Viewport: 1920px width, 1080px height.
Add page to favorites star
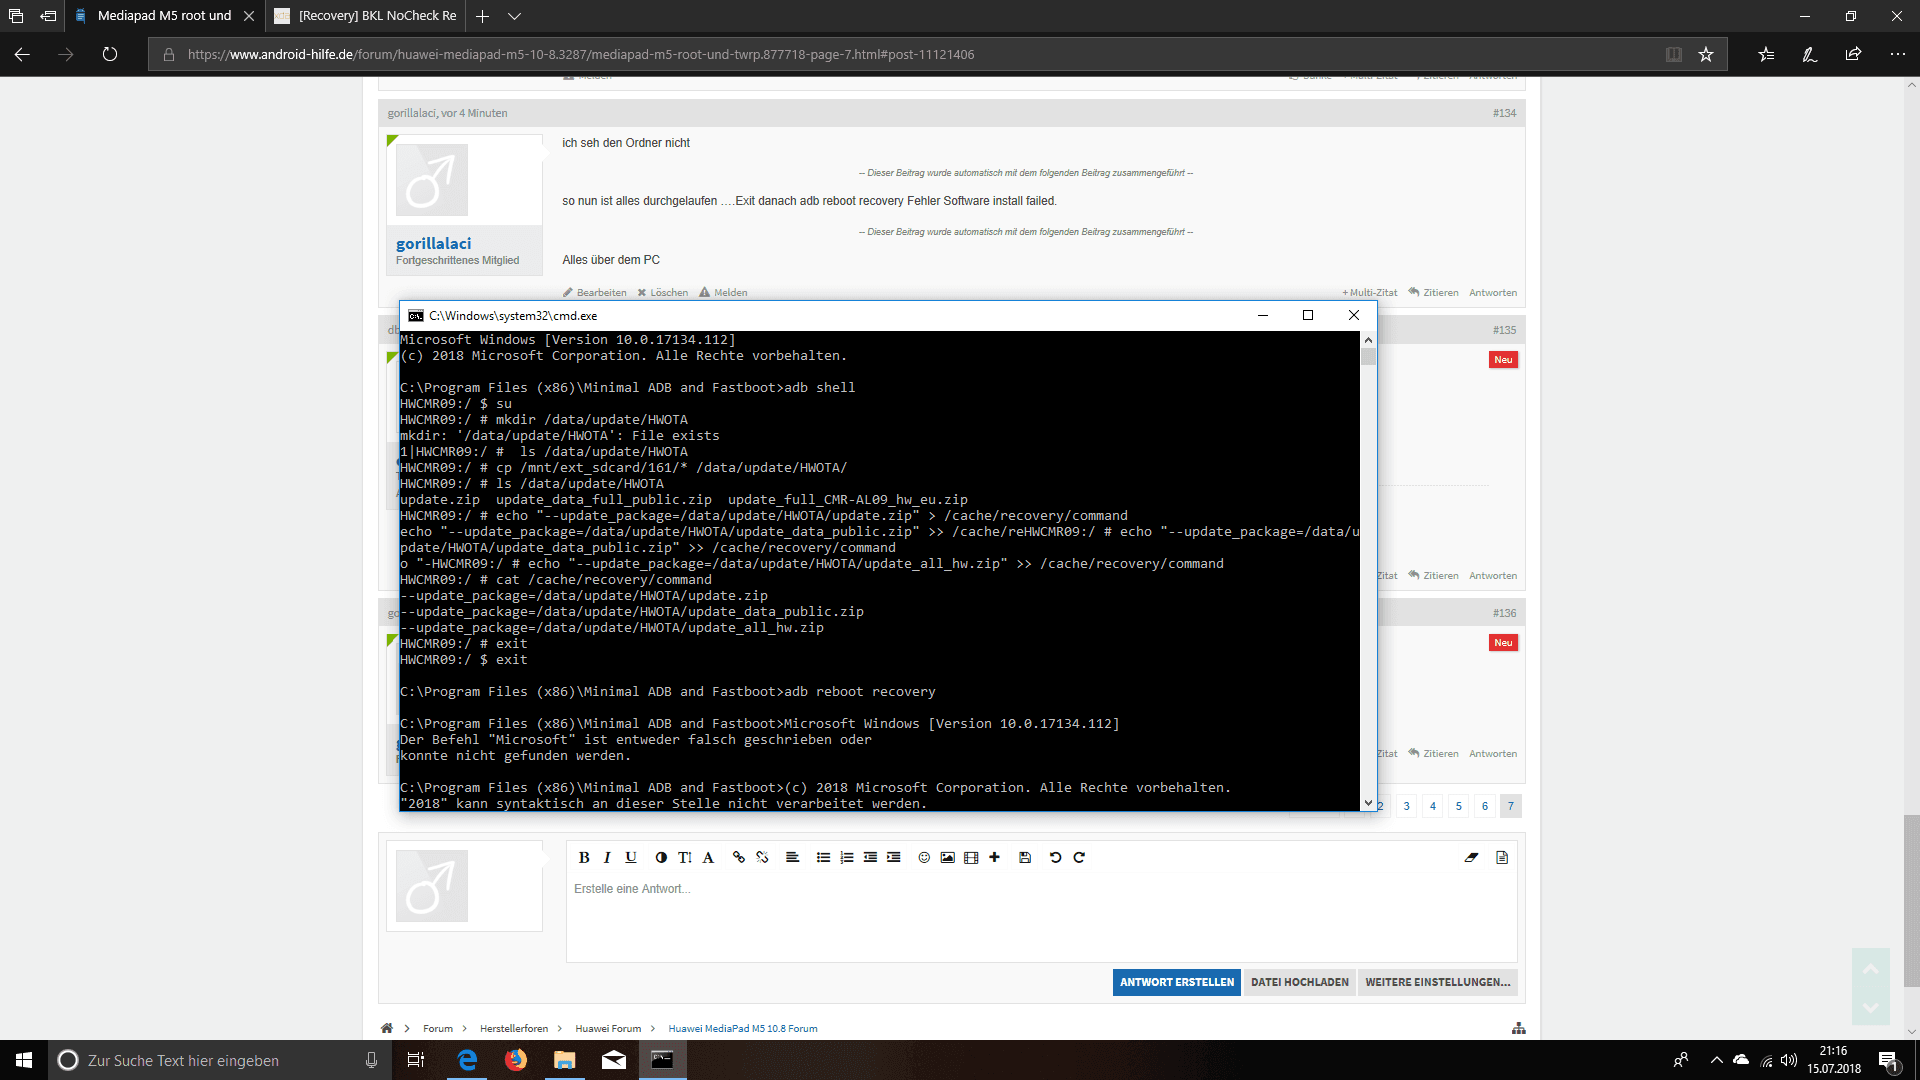point(1706,54)
